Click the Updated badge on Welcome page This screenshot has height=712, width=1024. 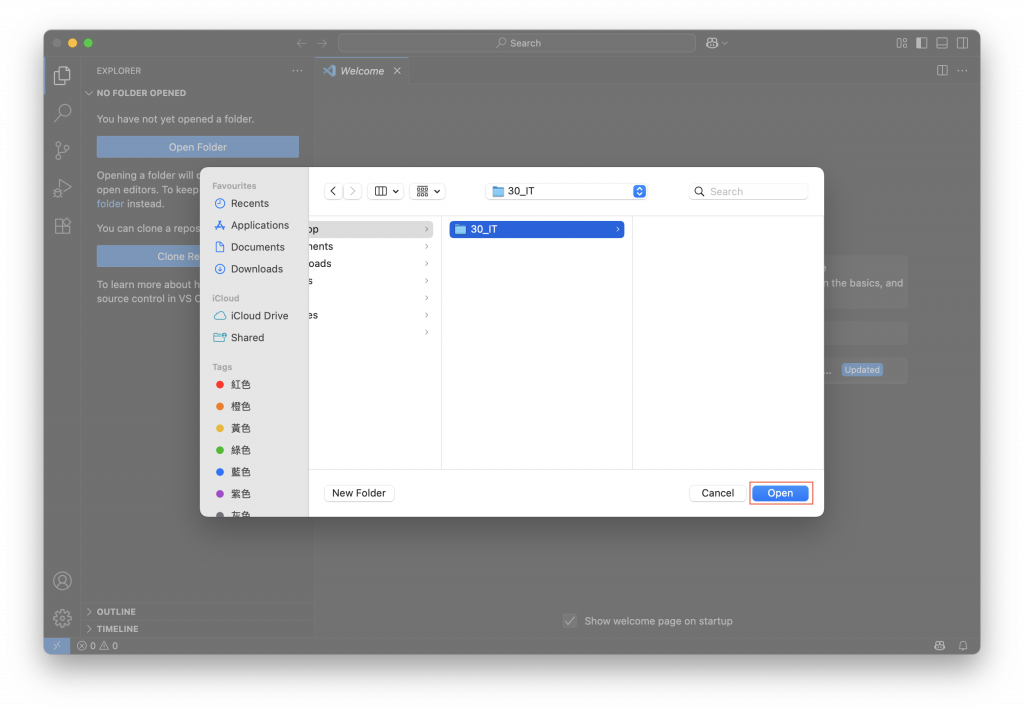[861, 370]
